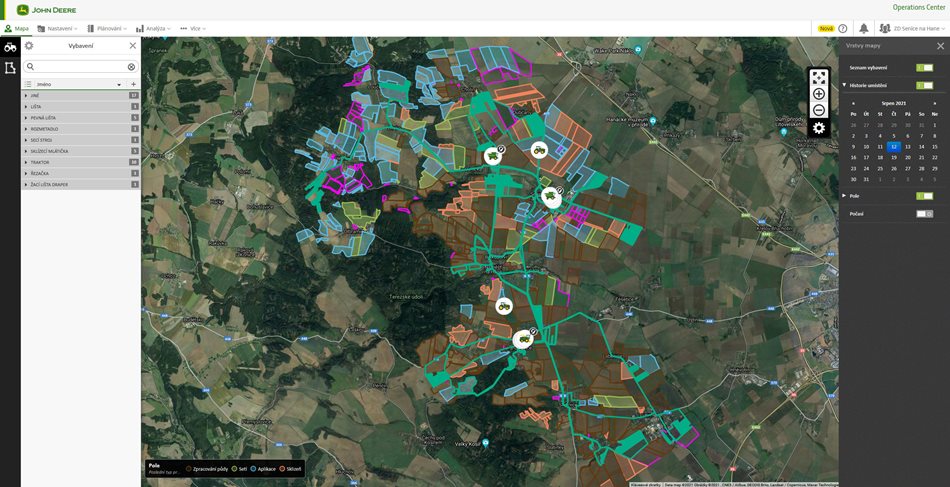Open the Více menu
The width and height of the screenshot is (950, 487).
[x=193, y=28]
